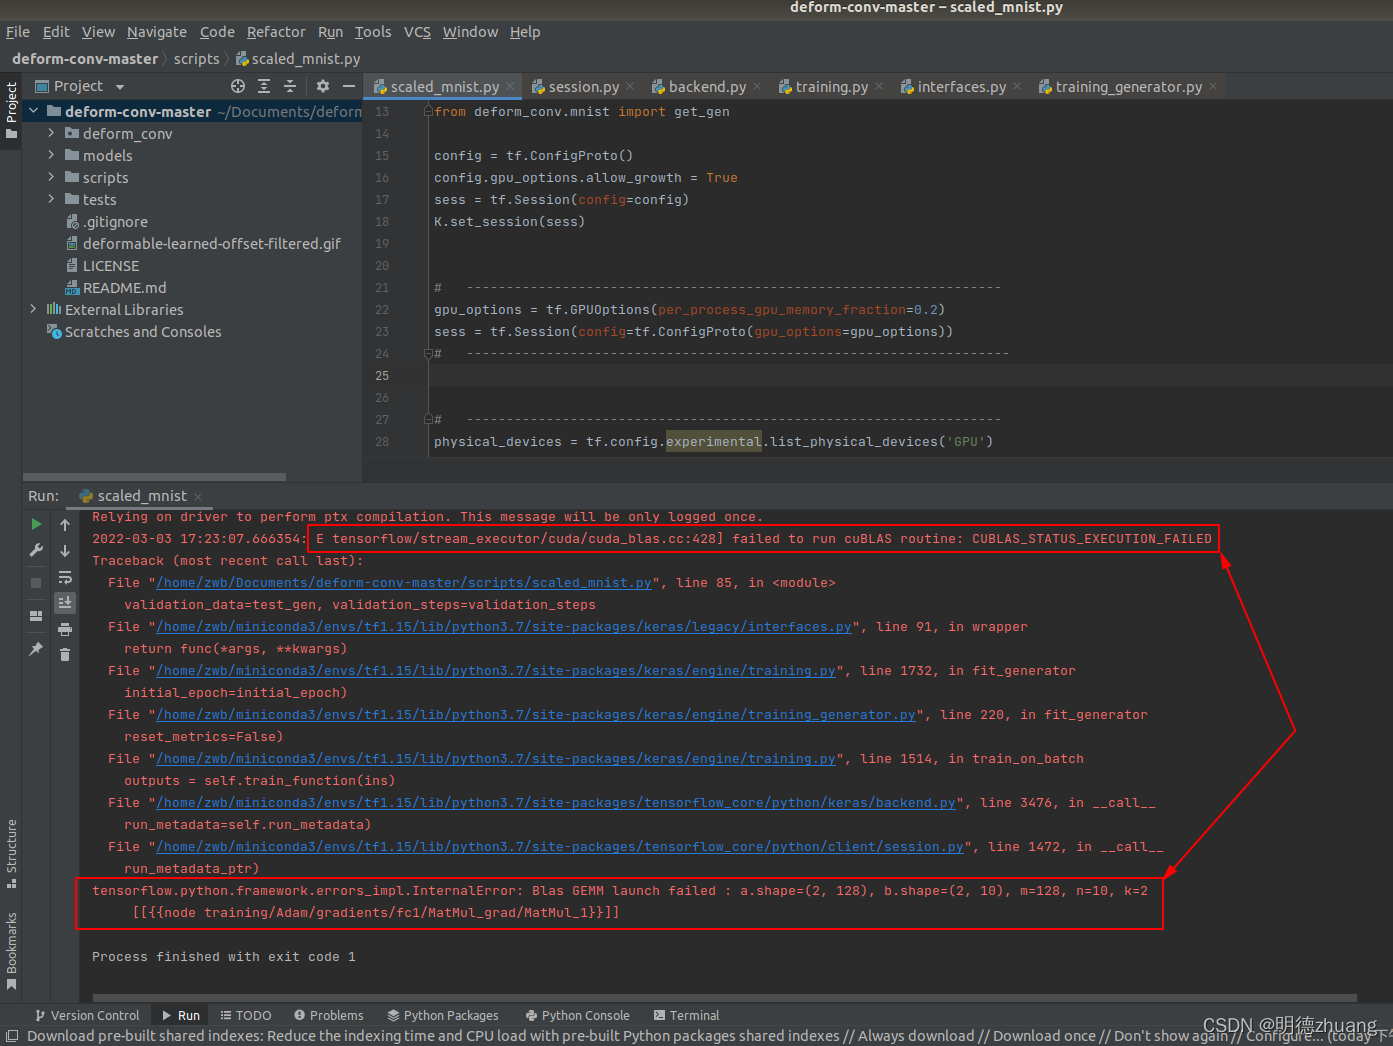1393x1046 pixels.
Task: Switch to session.py editor tab
Action: [x=583, y=87]
